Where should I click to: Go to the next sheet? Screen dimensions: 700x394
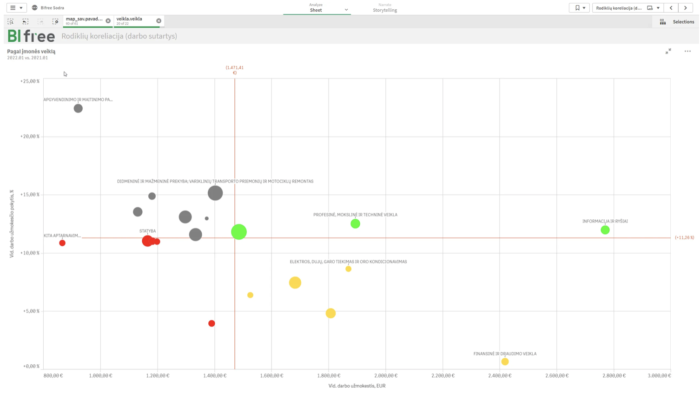[x=685, y=8]
